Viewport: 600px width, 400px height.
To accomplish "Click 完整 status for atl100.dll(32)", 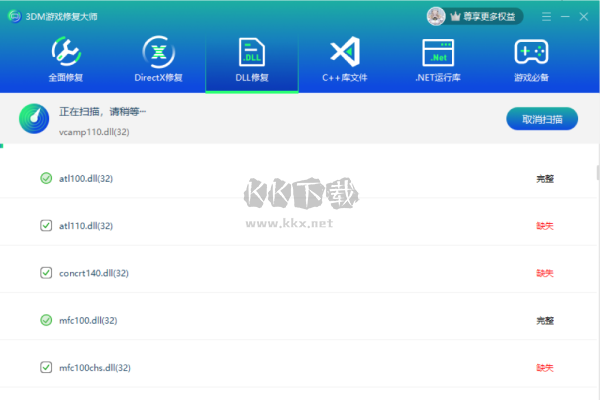I will [545, 179].
